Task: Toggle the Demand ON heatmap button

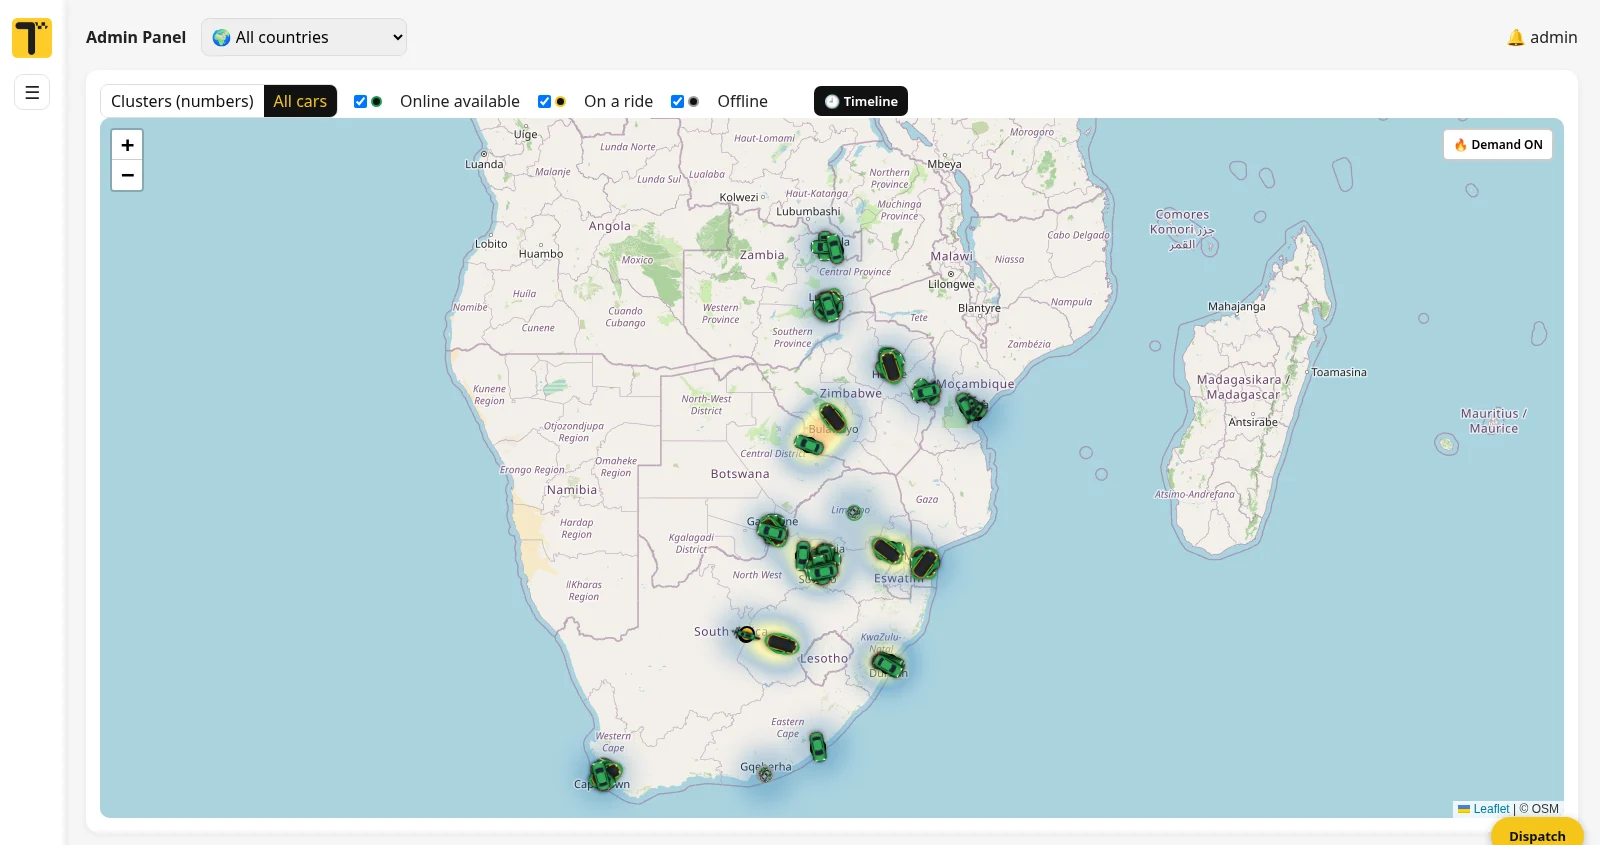Action: click(1498, 145)
